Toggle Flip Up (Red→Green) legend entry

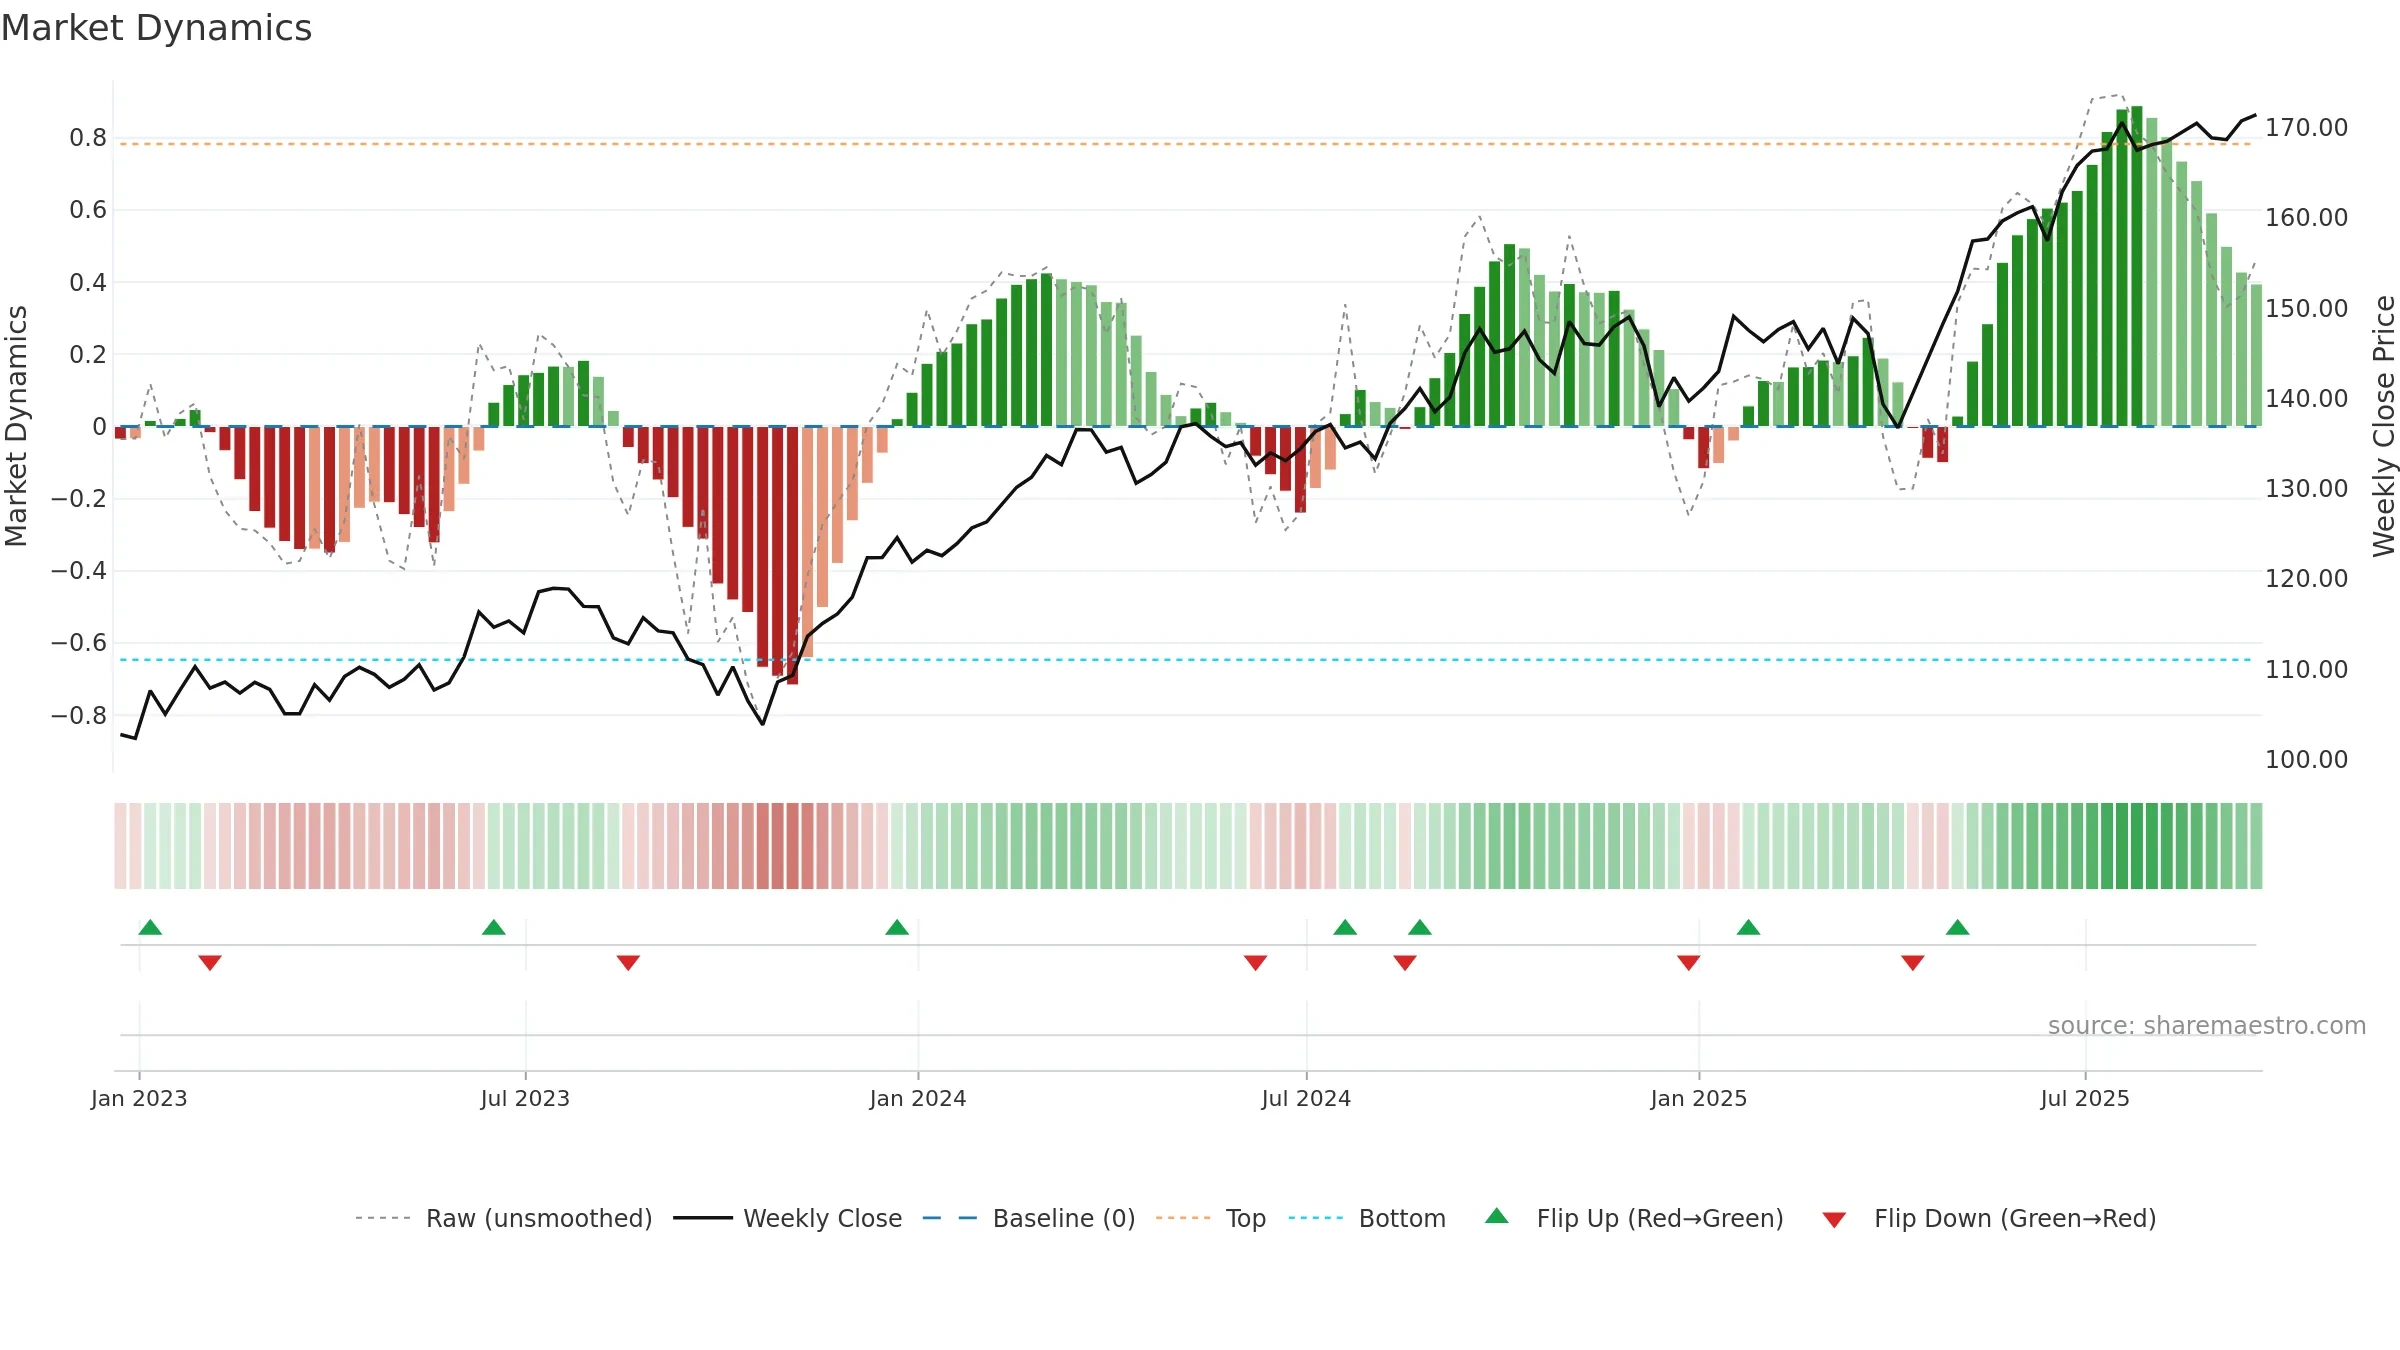pyautogui.click(x=1634, y=1218)
